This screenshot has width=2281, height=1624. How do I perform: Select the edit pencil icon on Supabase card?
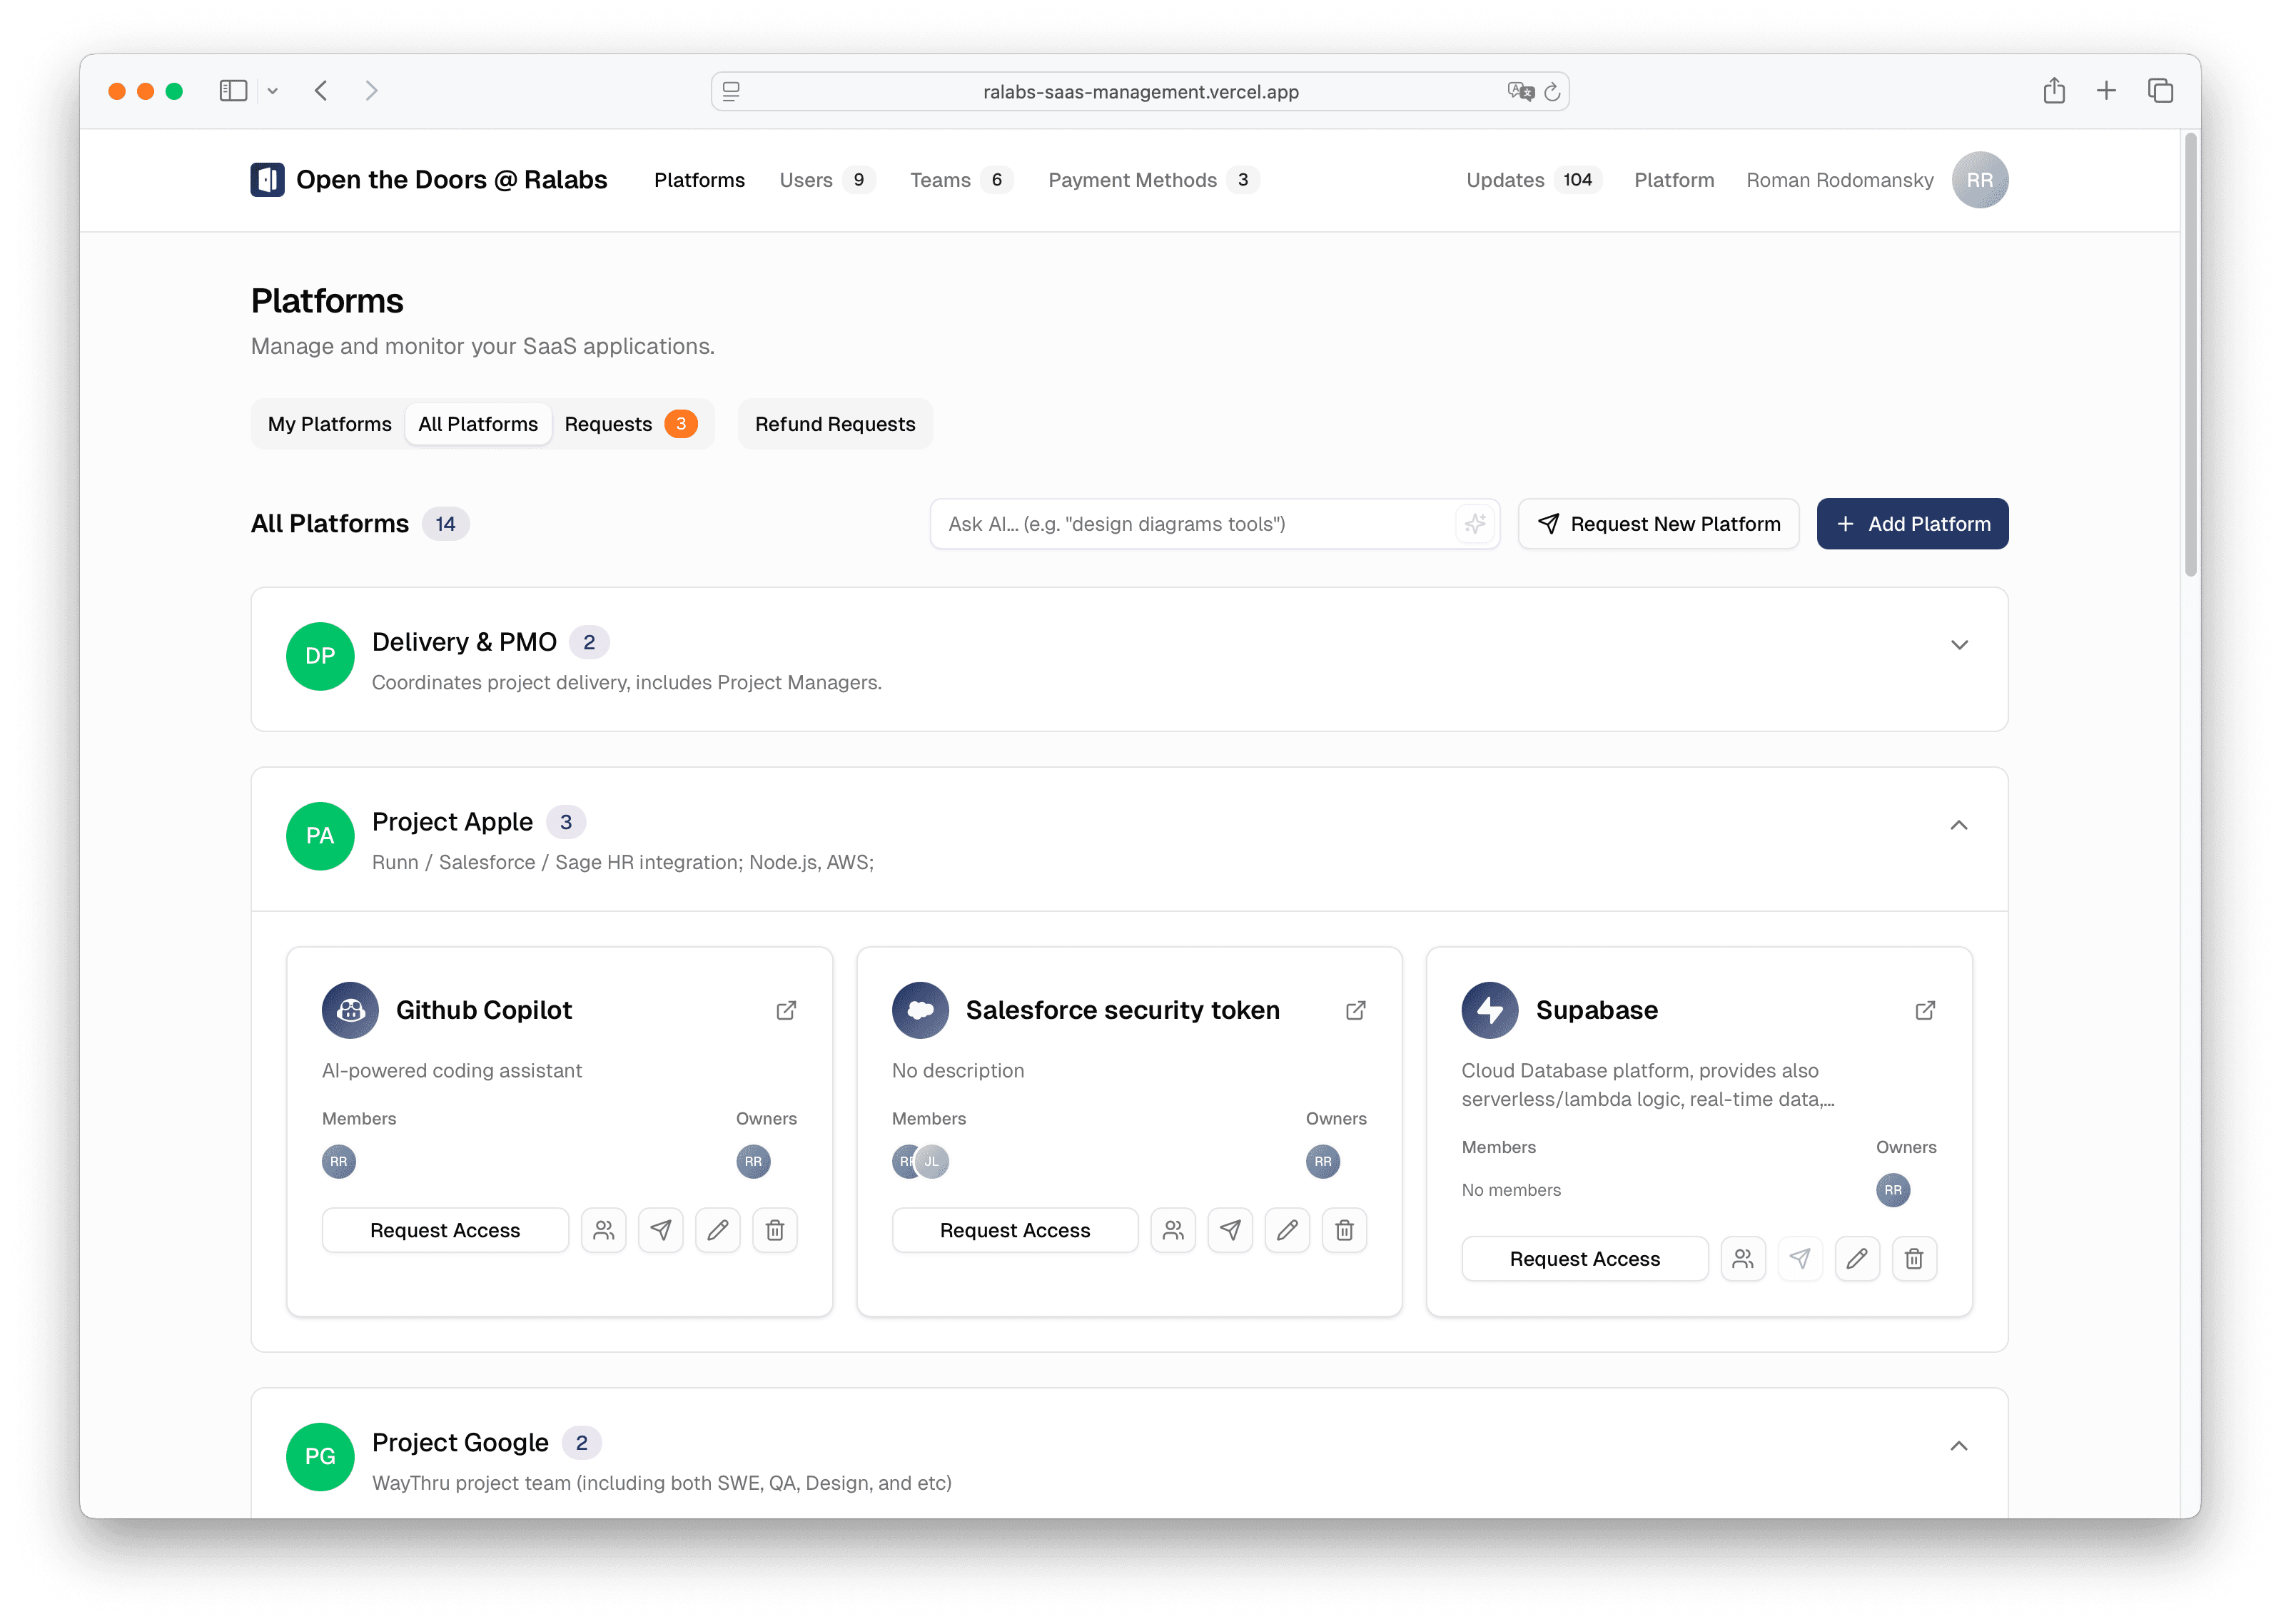click(1857, 1258)
